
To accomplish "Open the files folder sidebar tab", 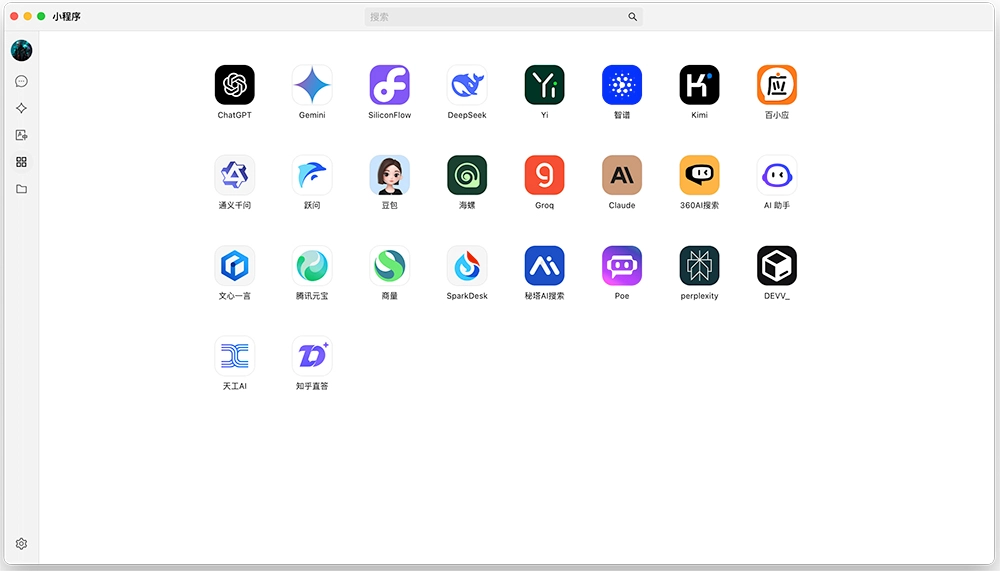I will [x=22, y=189].
